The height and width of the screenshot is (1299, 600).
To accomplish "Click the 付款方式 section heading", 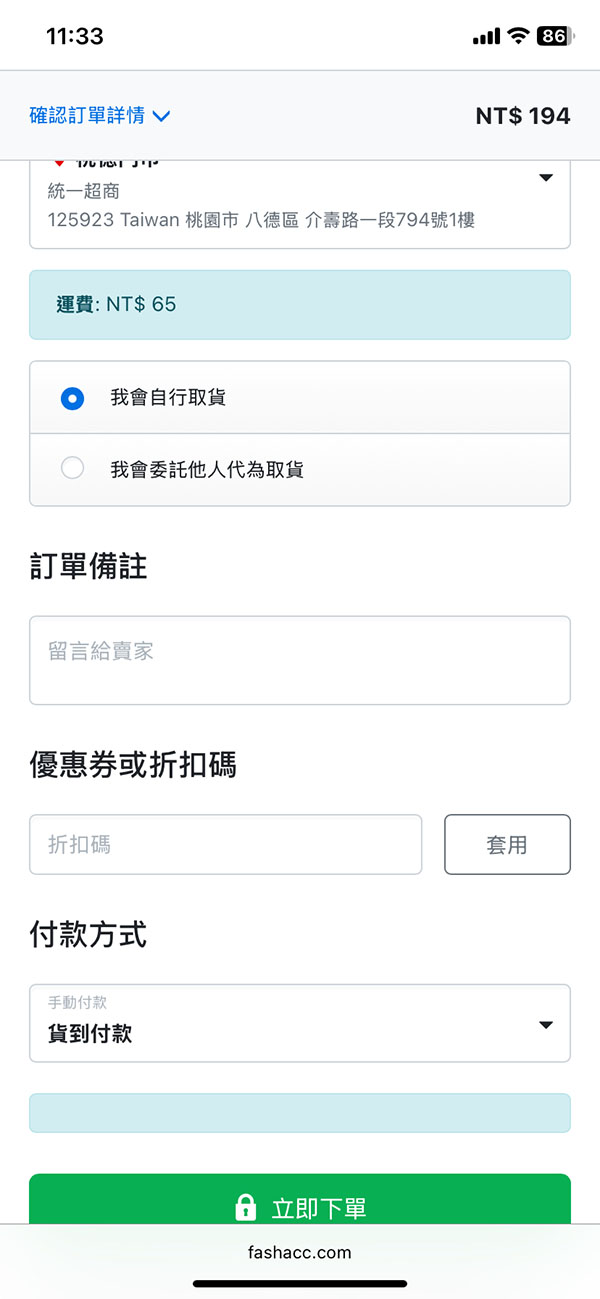I will (88, 935).
